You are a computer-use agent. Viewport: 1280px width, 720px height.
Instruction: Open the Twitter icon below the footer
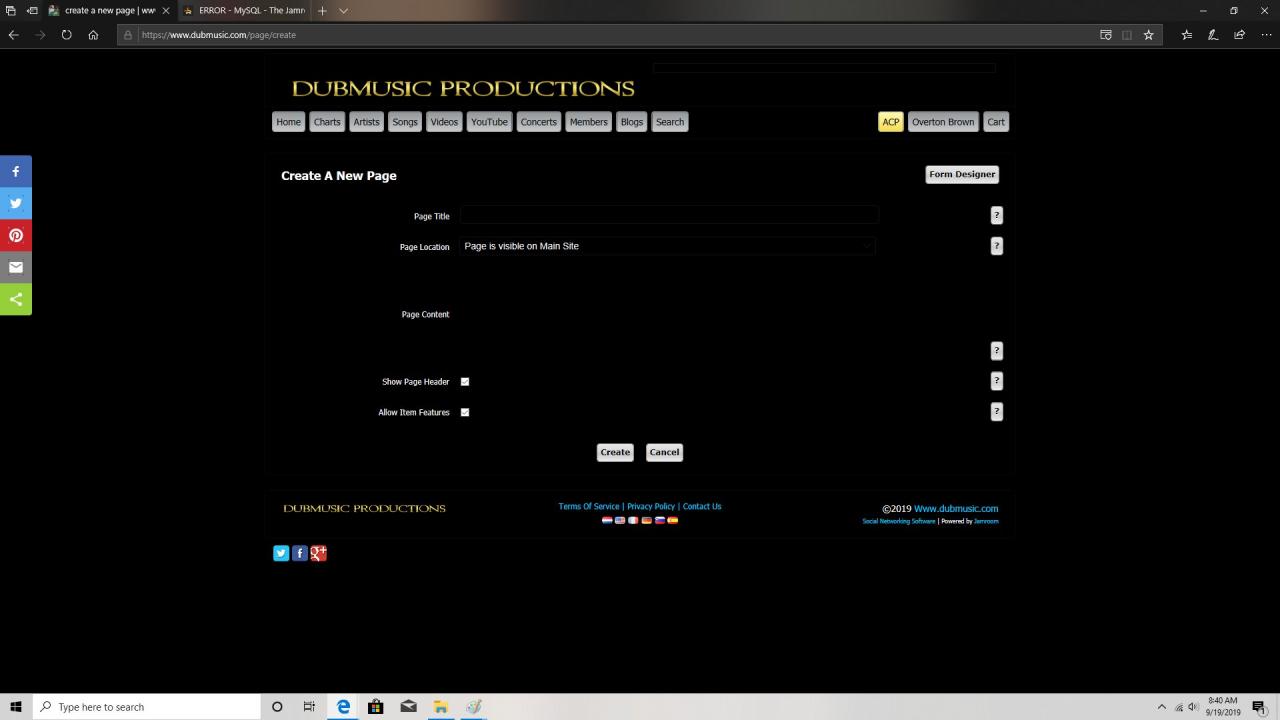[281, 553]
